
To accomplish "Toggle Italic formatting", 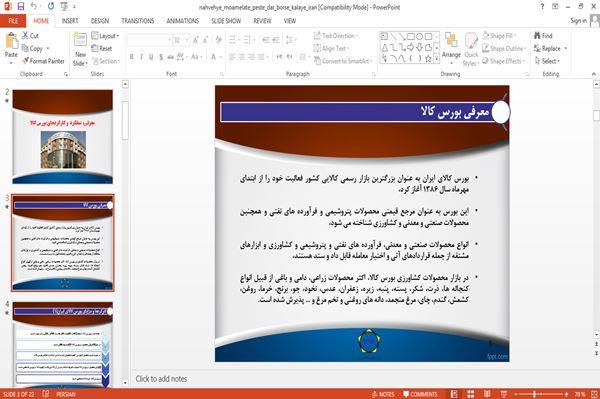I will [141, 57].
